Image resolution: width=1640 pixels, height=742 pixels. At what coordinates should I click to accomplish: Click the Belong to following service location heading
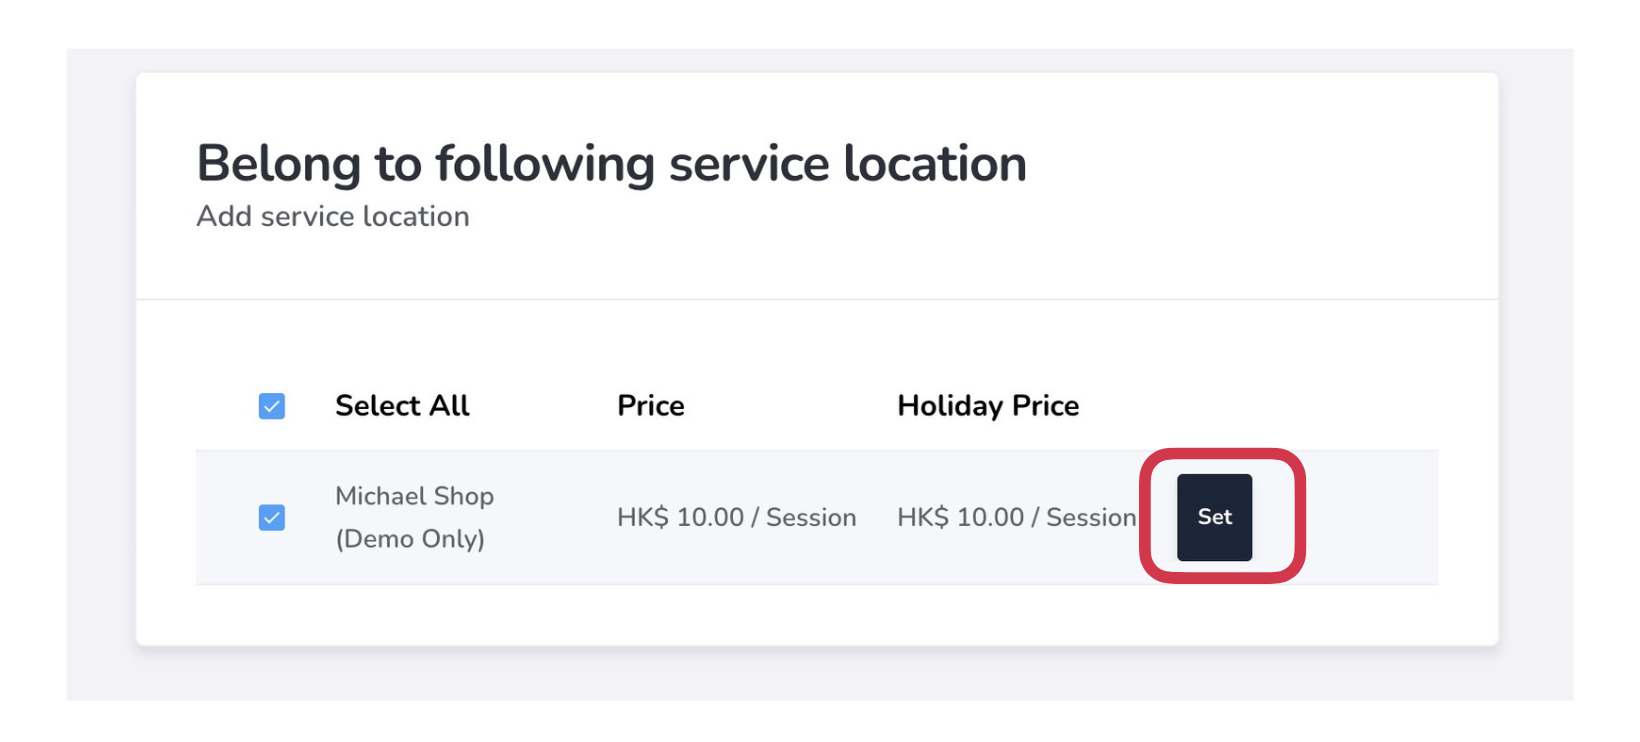[611, 164]
